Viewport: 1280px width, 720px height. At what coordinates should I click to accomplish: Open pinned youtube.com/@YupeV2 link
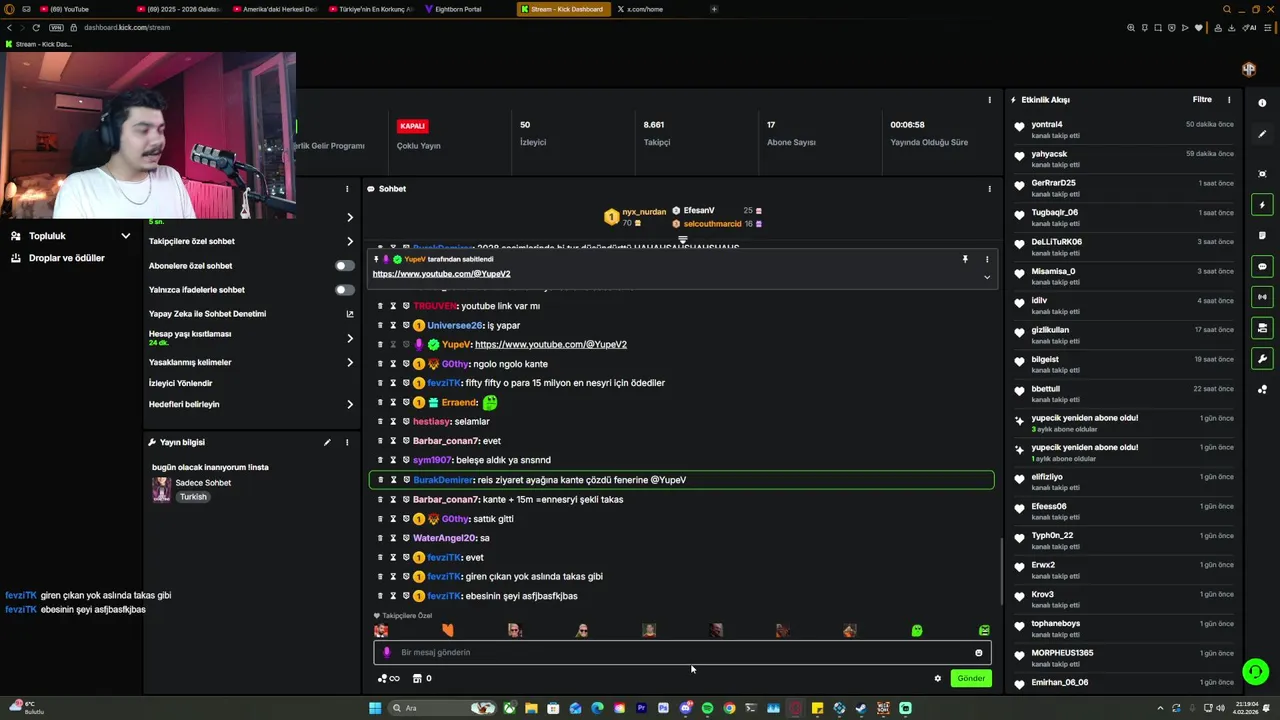tap(441, 274)
